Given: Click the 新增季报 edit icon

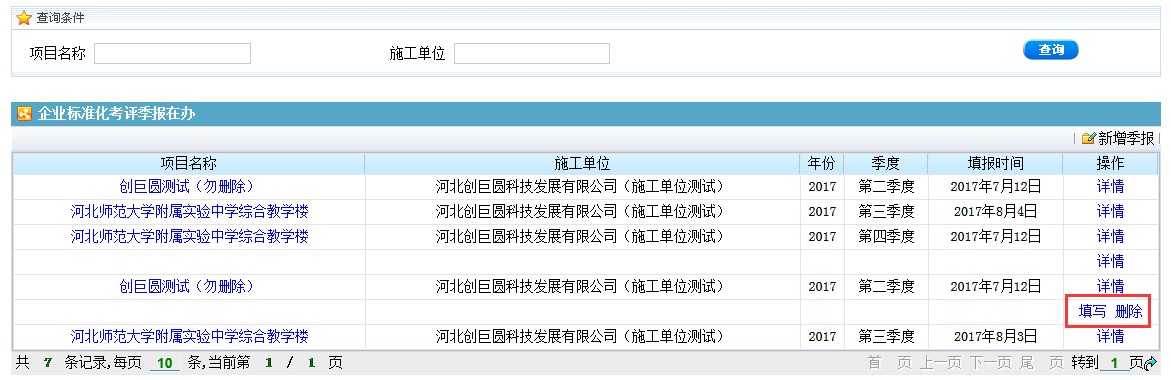Looking at the screenshot, I should (x=1088, y=138).
